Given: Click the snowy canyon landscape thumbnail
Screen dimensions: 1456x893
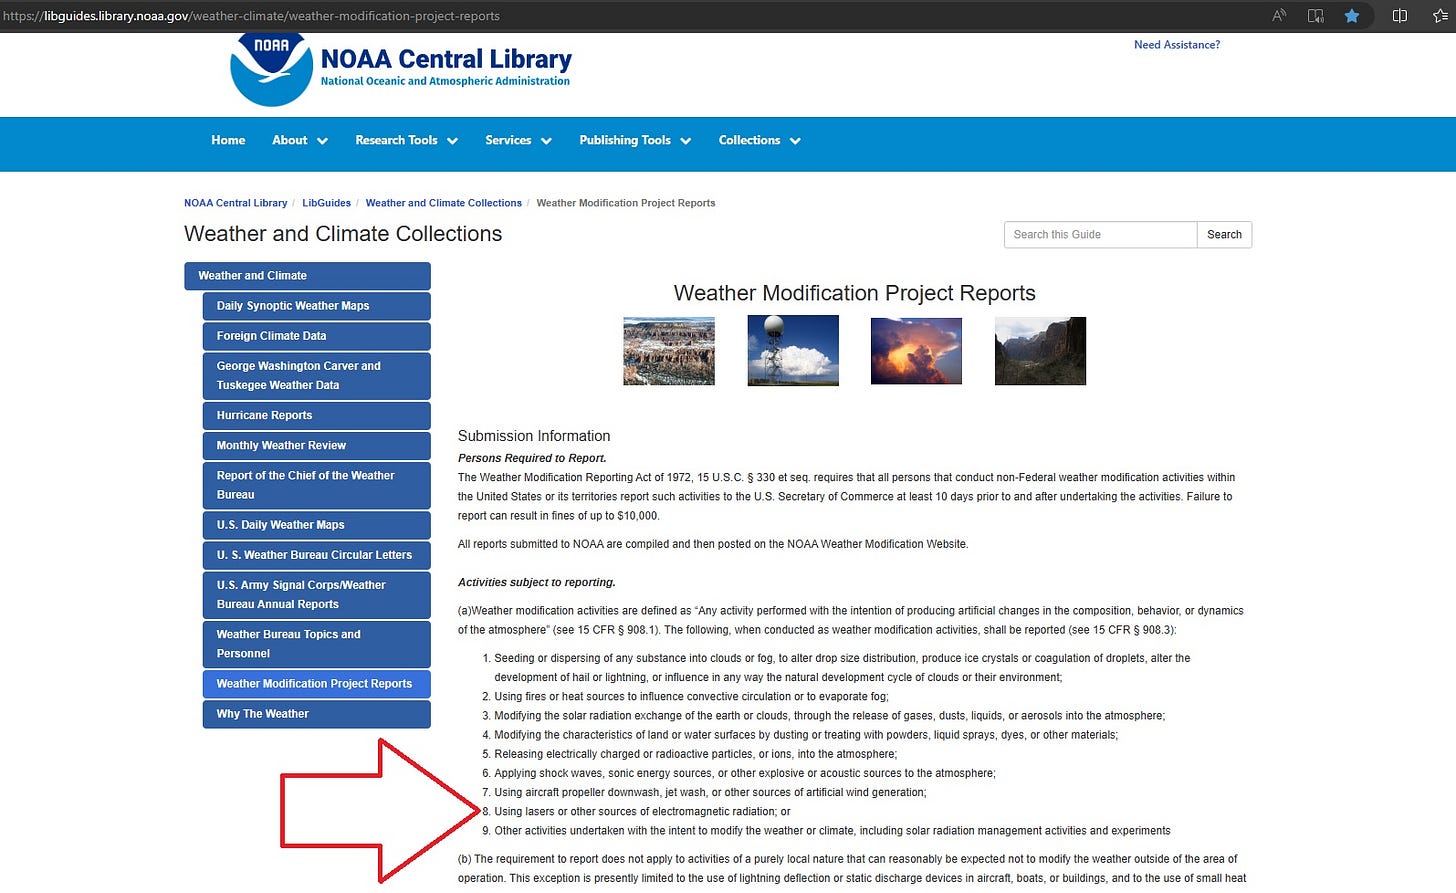Looking at the screenshot, I should [x=669, y=351].
